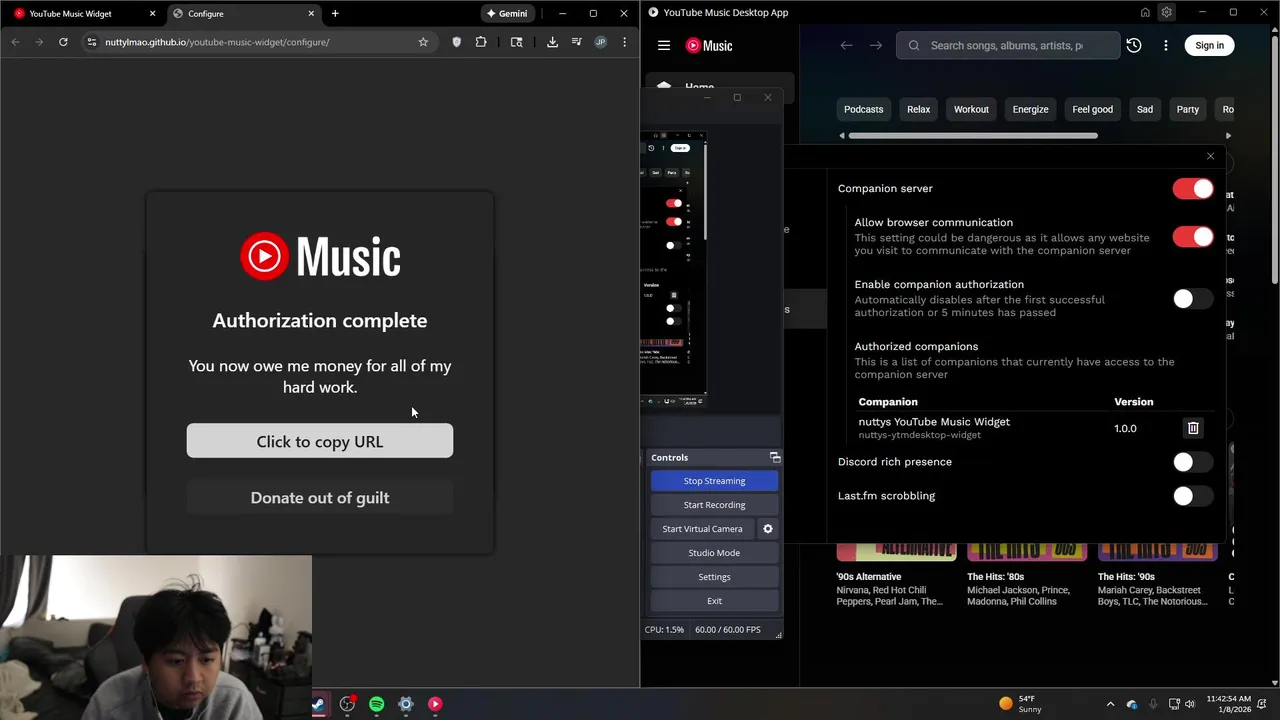The height and width of the screenshot is (720, 1280).
Task: Select the Workout mood chip
Action: click(x=971, y=109)
